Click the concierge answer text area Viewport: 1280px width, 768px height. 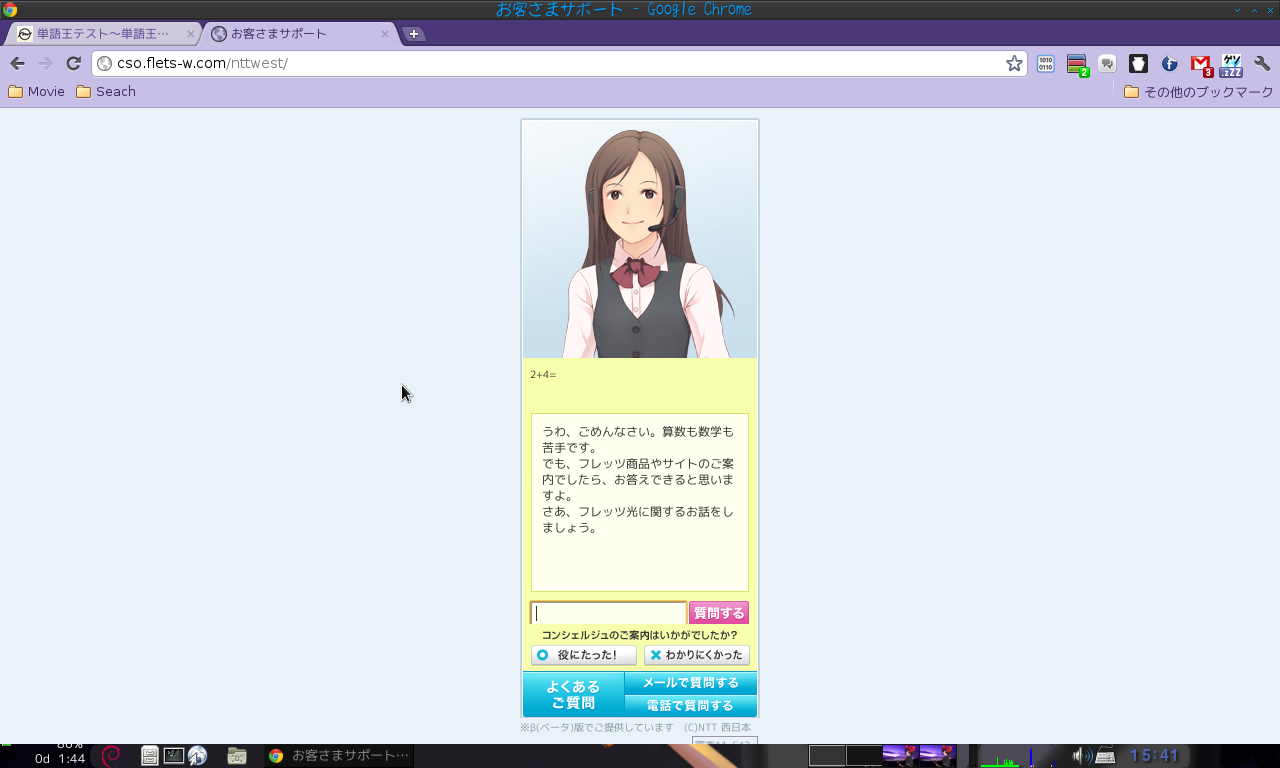[x=640, y=502]
